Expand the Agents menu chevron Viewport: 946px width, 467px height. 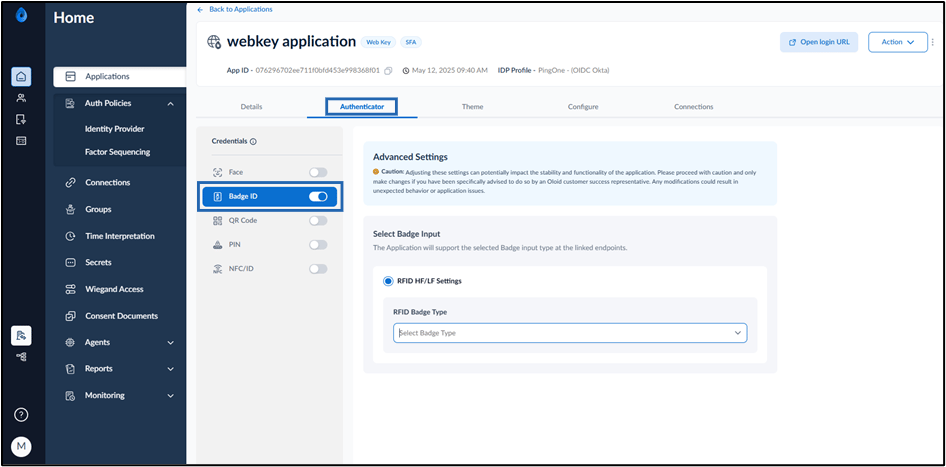pyautogui.click(x=171, y=343)
